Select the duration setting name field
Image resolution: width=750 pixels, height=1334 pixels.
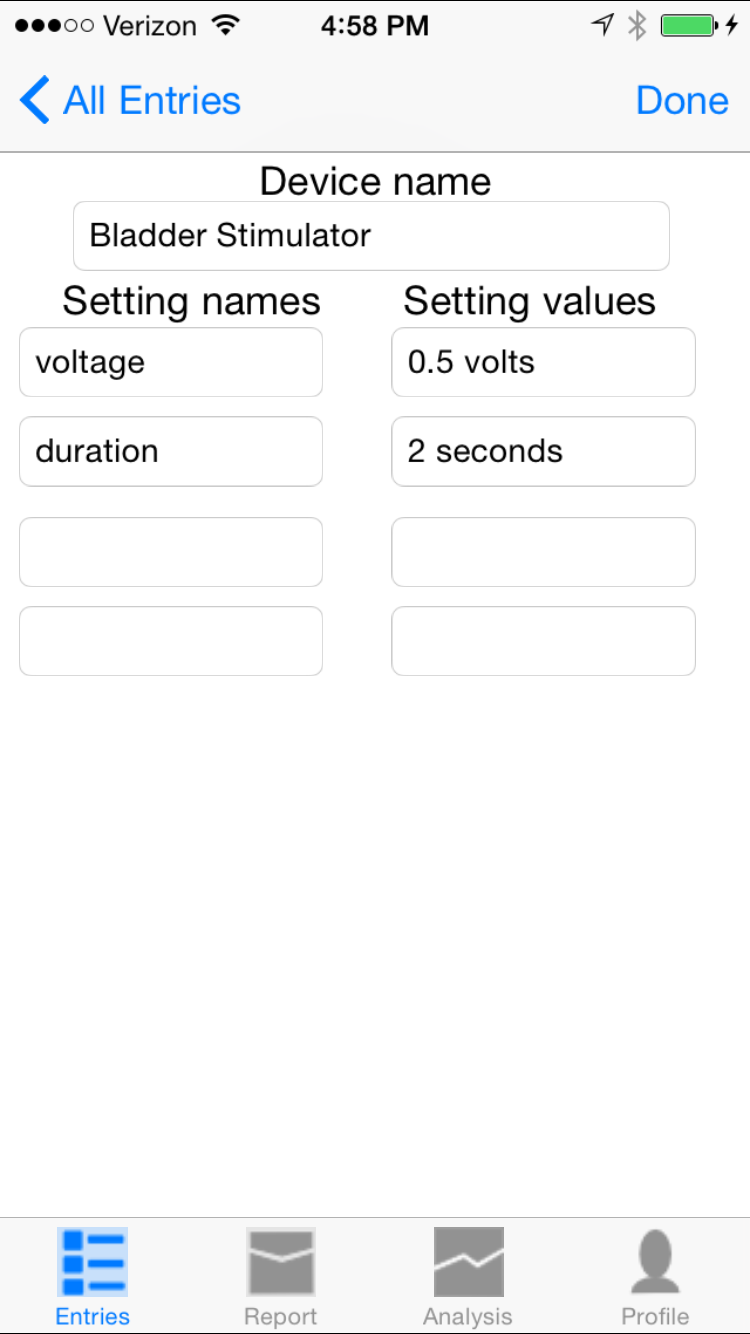(171, 451)
